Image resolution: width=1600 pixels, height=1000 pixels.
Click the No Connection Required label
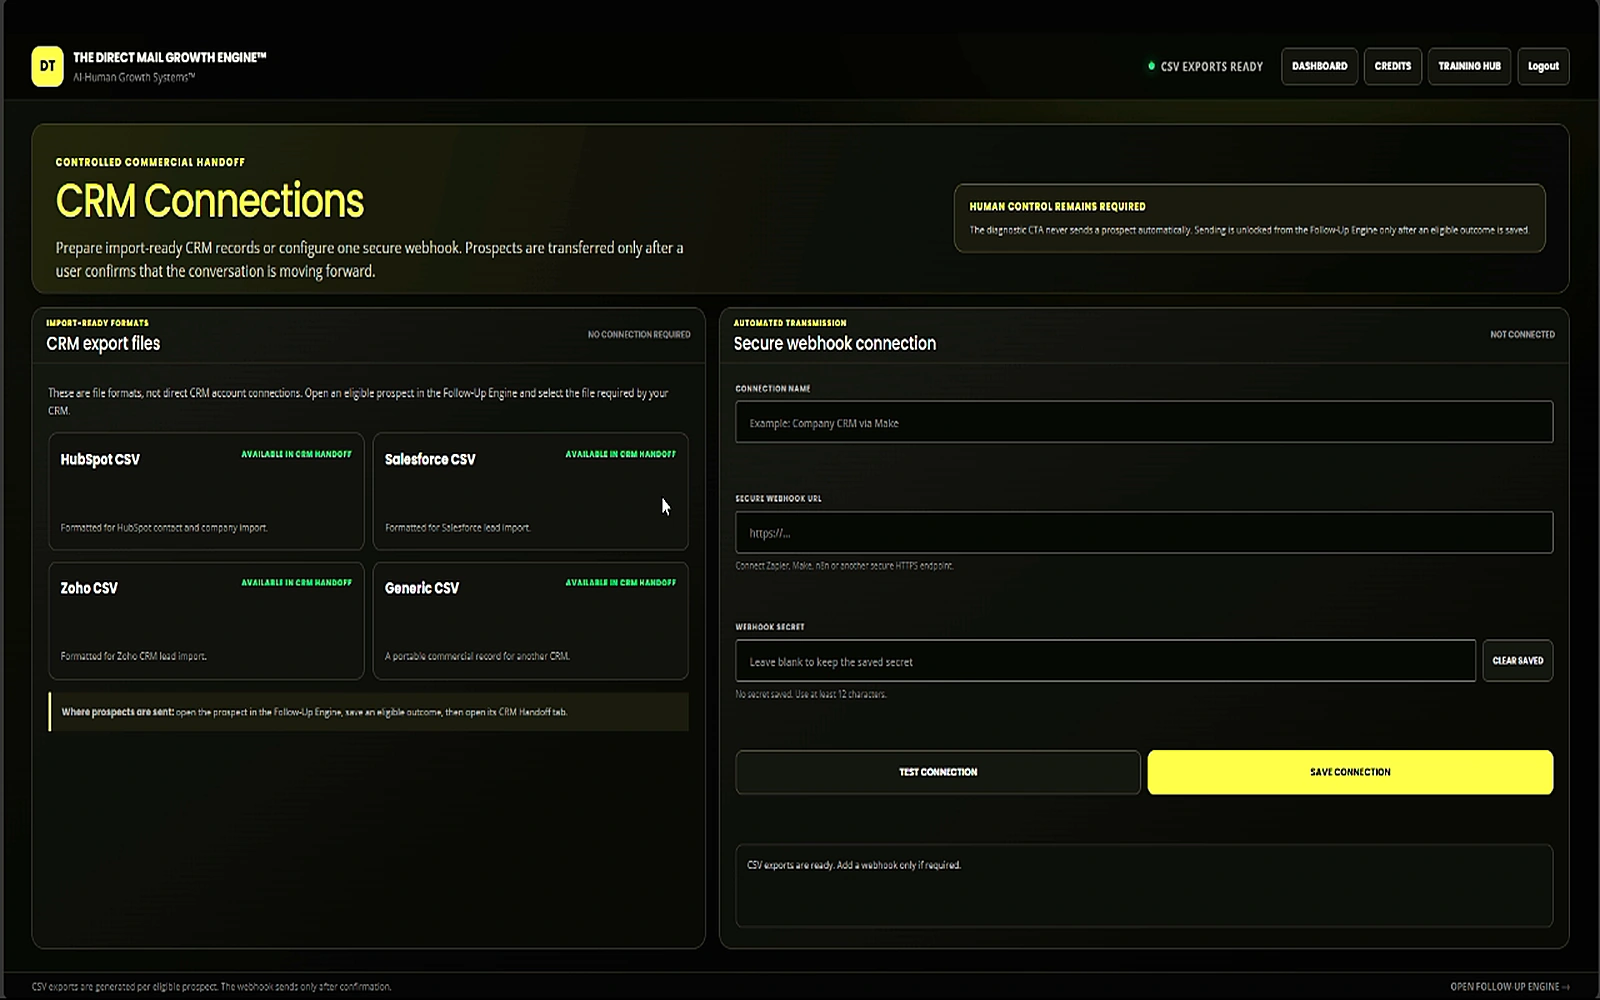[639, 334]
